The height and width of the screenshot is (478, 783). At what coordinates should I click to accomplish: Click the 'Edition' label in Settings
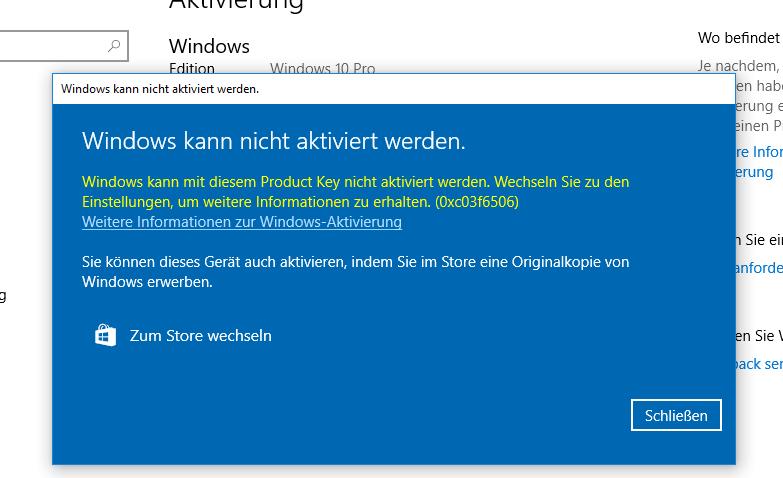tap(192, 68)
